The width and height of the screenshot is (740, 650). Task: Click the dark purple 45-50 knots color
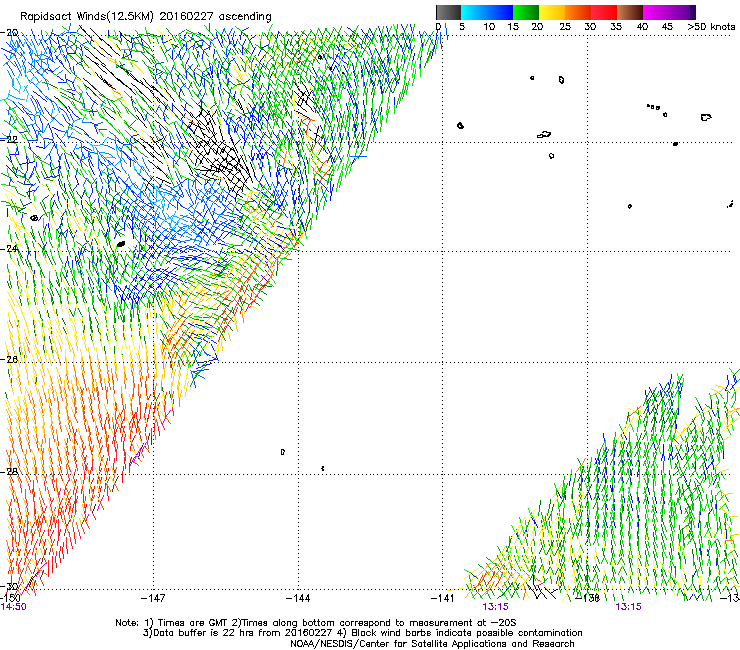coord(682,12)
